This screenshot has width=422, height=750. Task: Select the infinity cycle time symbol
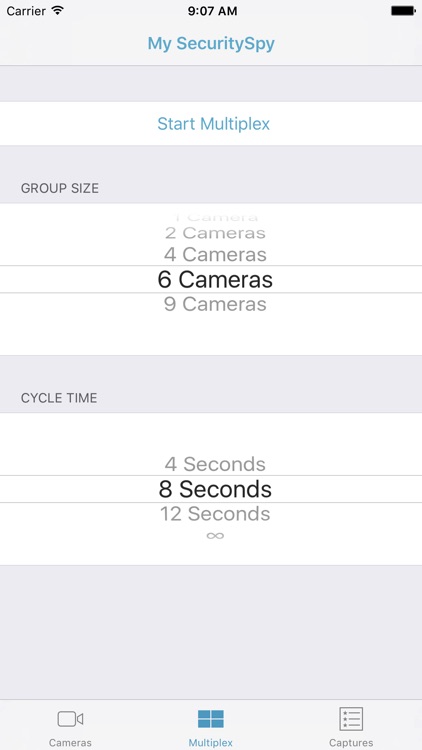coord(215,535)
